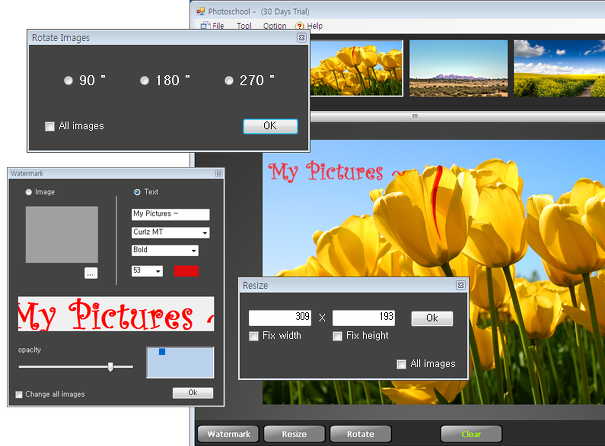
Task: Toggle the Fix height checkbox
Action: (337, 336)
